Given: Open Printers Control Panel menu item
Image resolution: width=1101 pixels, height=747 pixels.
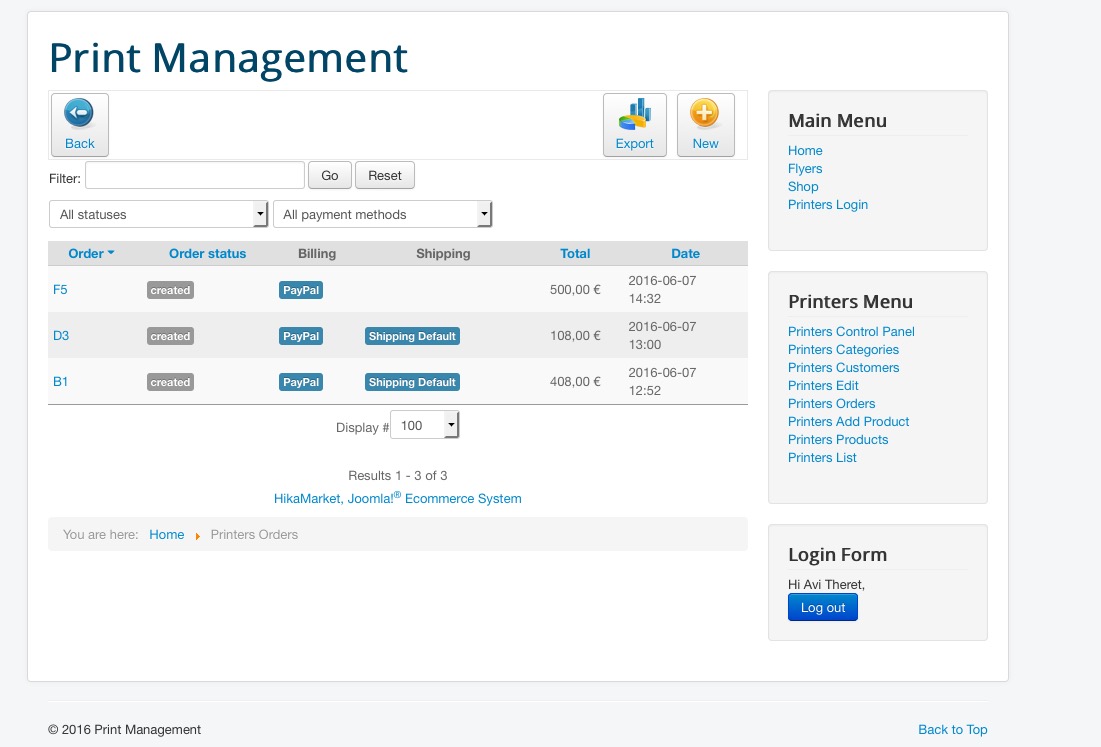Looking at the screenshot, I should [851, 332].
